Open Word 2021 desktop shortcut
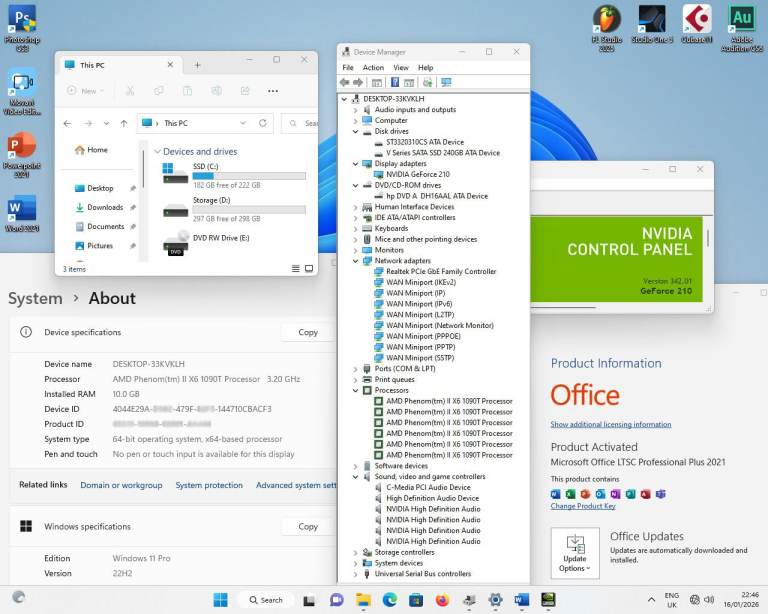Image resolution: width=768 pixels, height=614 pixels. coord(22,212)
